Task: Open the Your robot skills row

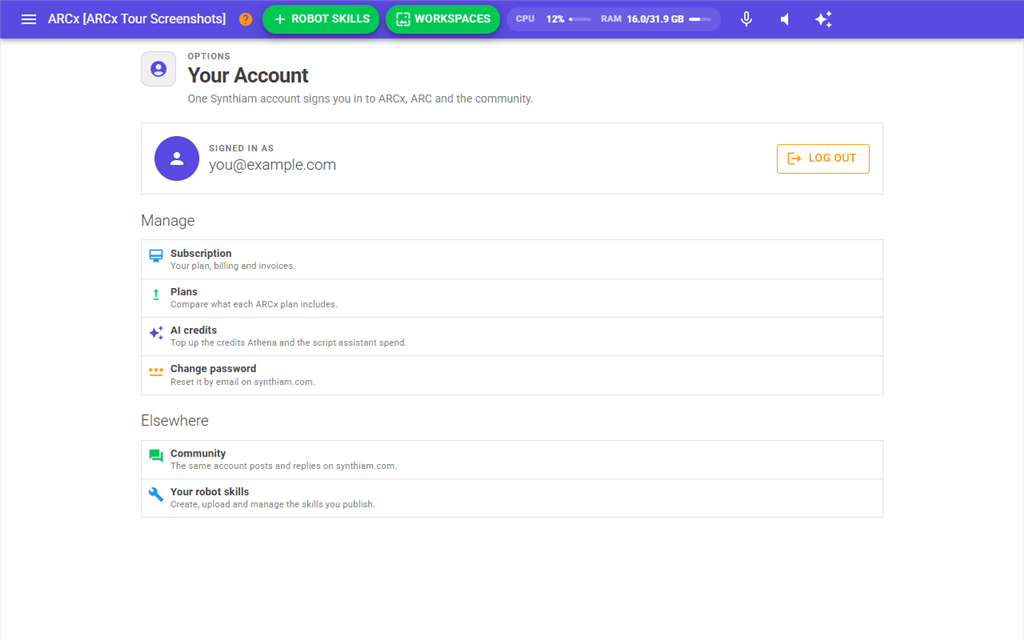Action: [512, 498]
